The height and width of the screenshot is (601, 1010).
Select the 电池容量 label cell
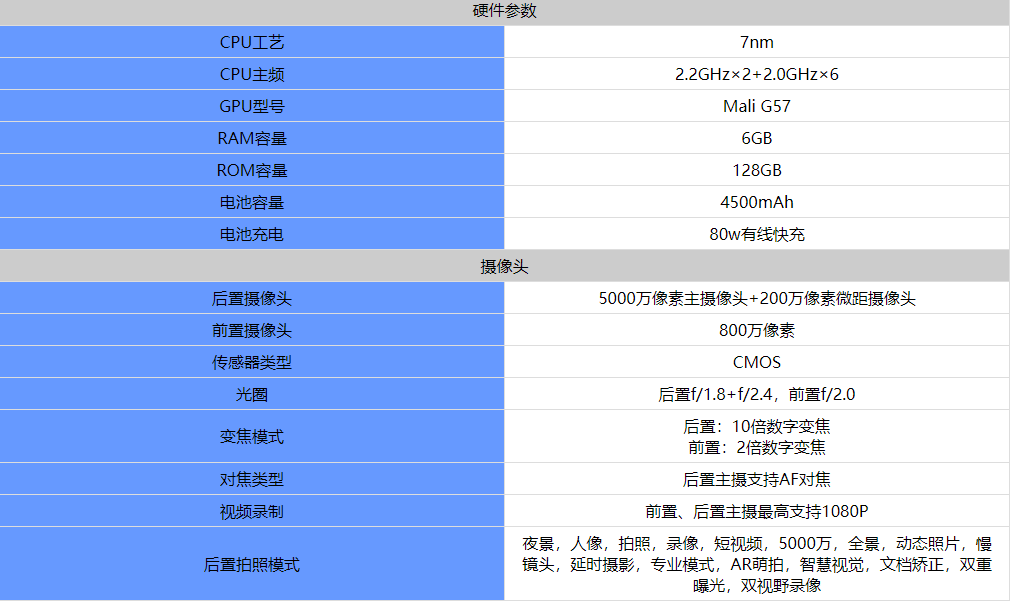point(252,202)
